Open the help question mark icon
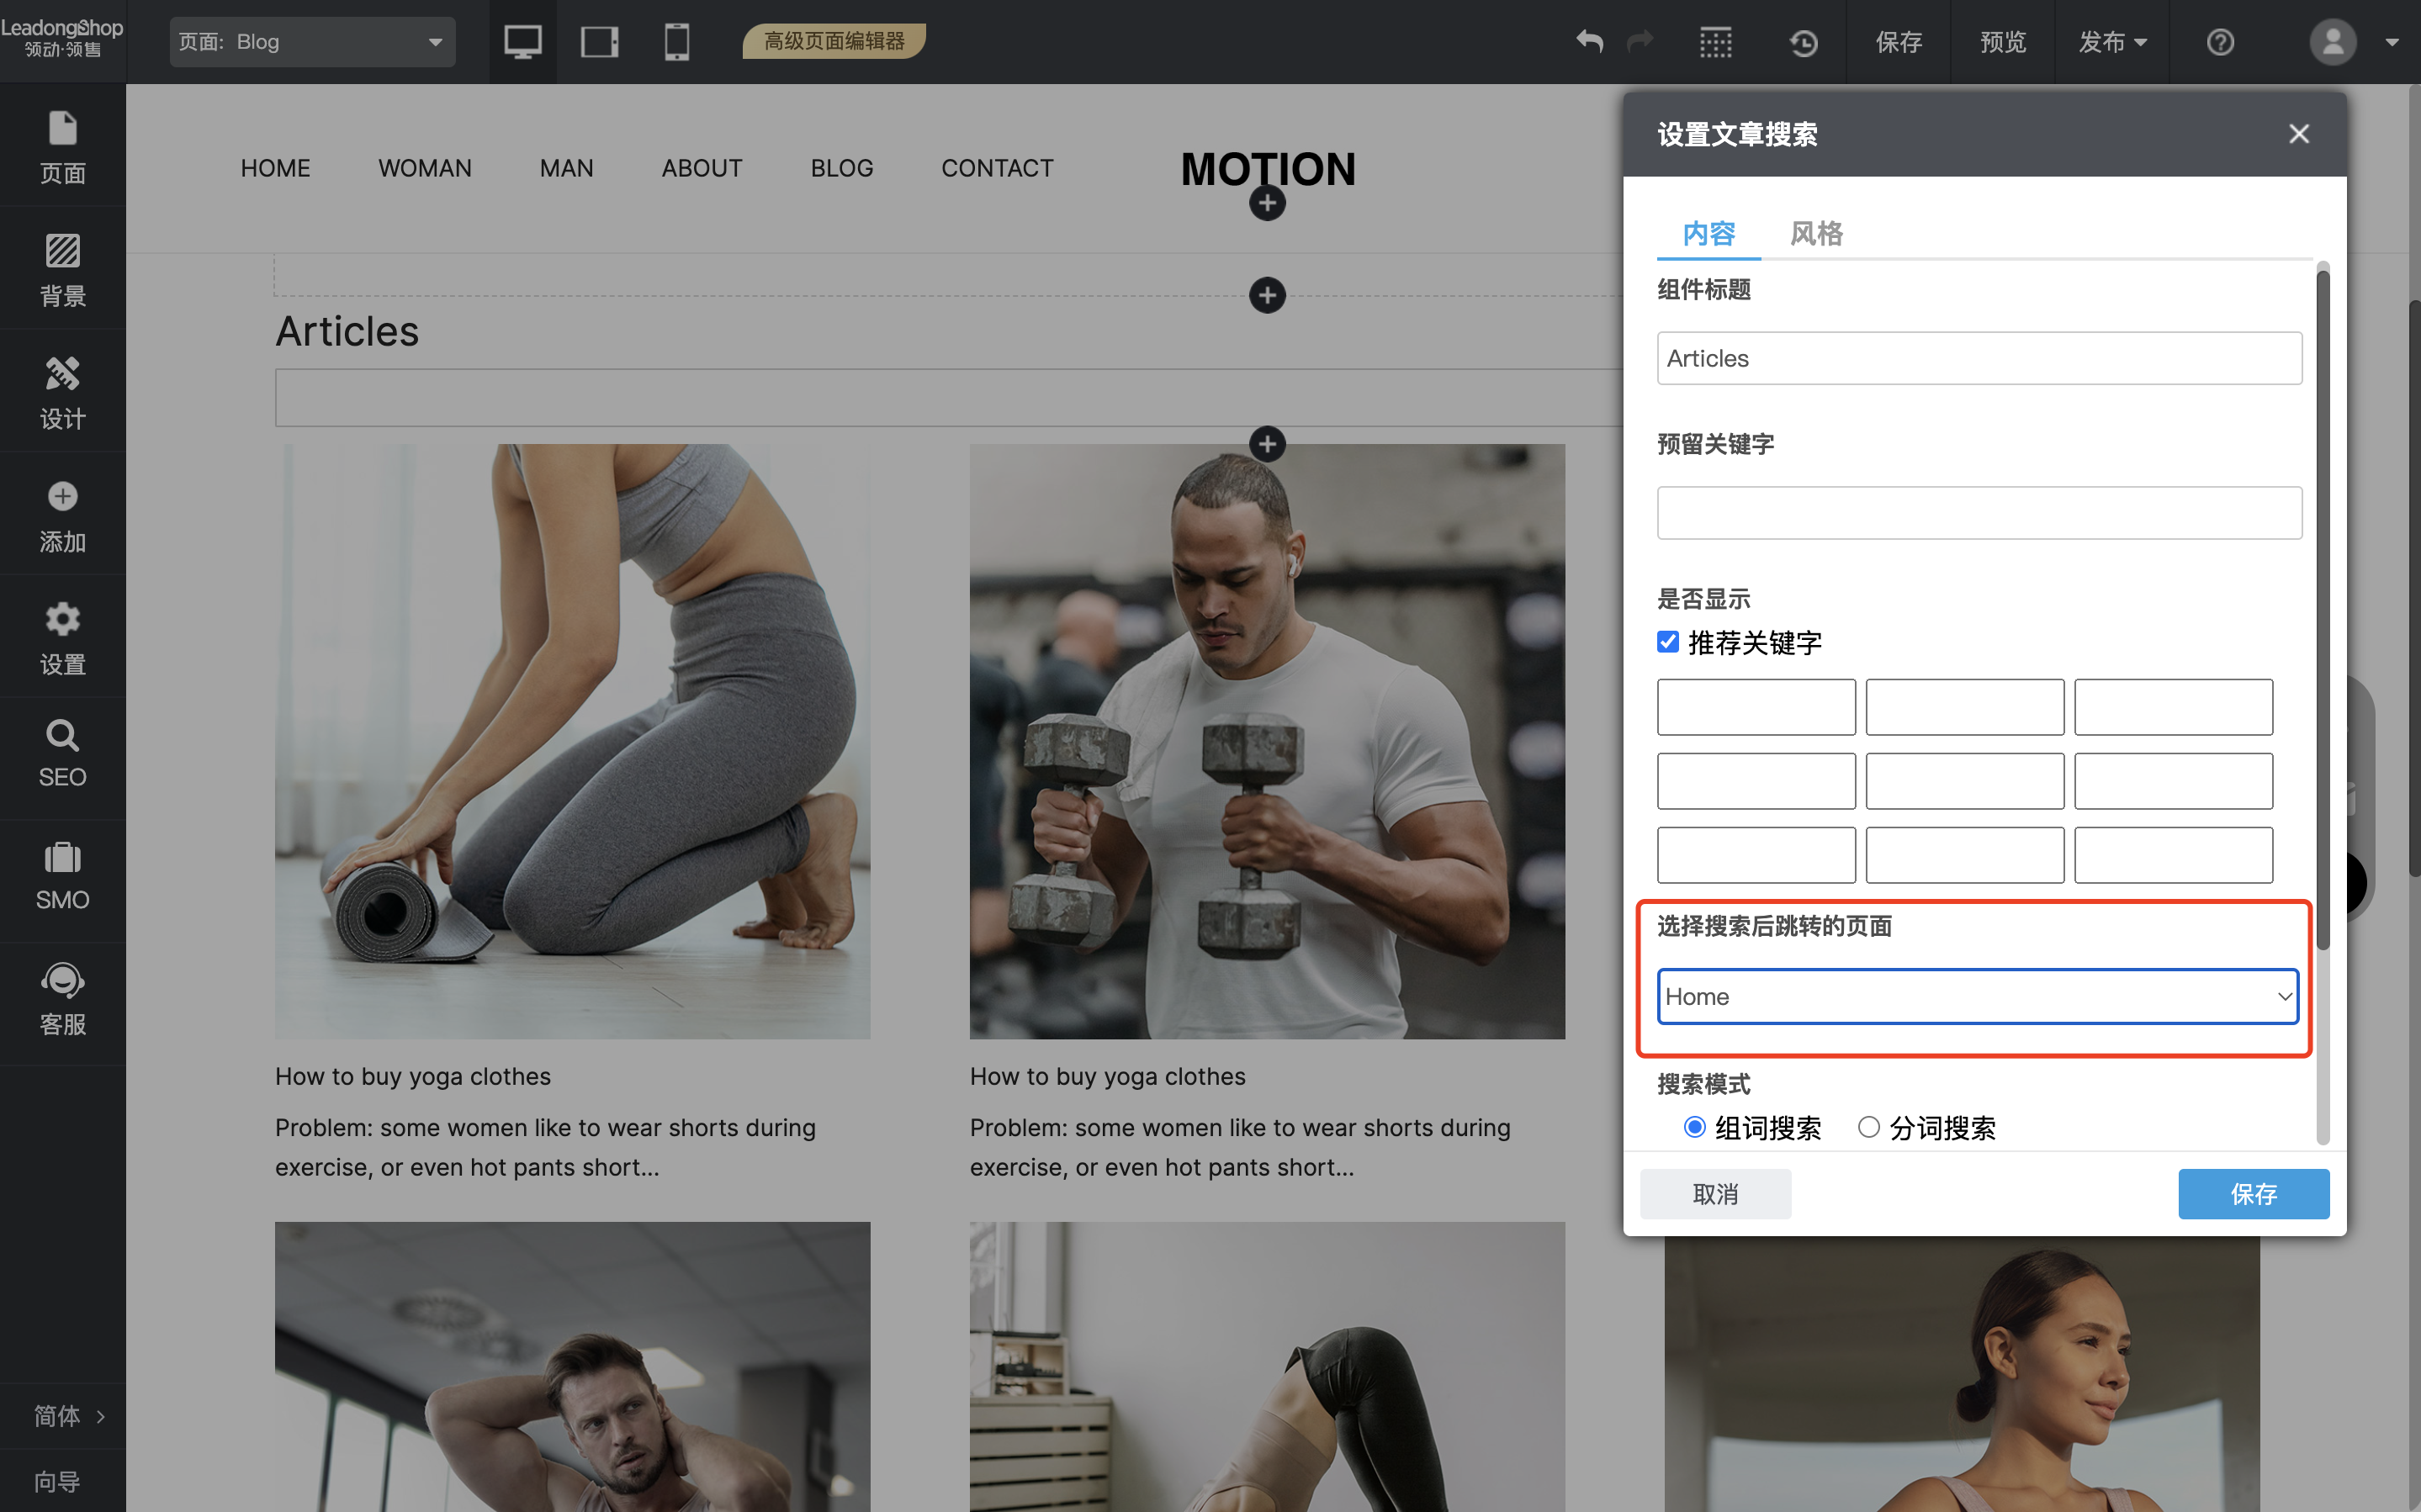Image resolution: width=2421 pixels, height=1512 pixels. coord(2220,42)
